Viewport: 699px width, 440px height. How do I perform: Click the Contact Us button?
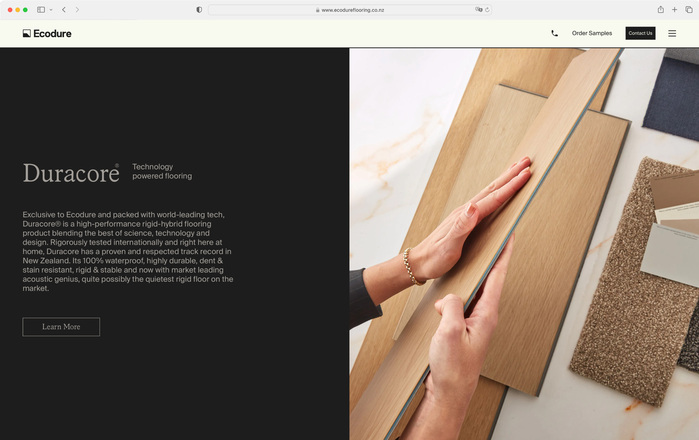(640, 33)
